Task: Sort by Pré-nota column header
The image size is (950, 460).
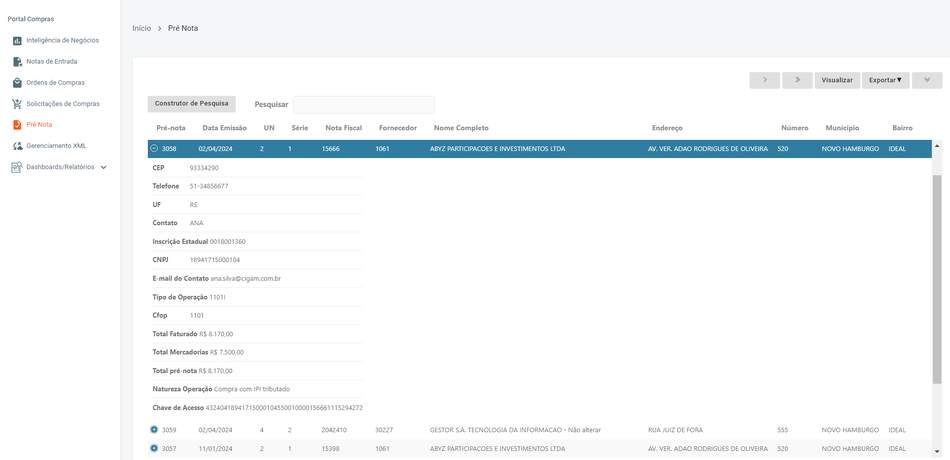Action: (x=171, y=128)
